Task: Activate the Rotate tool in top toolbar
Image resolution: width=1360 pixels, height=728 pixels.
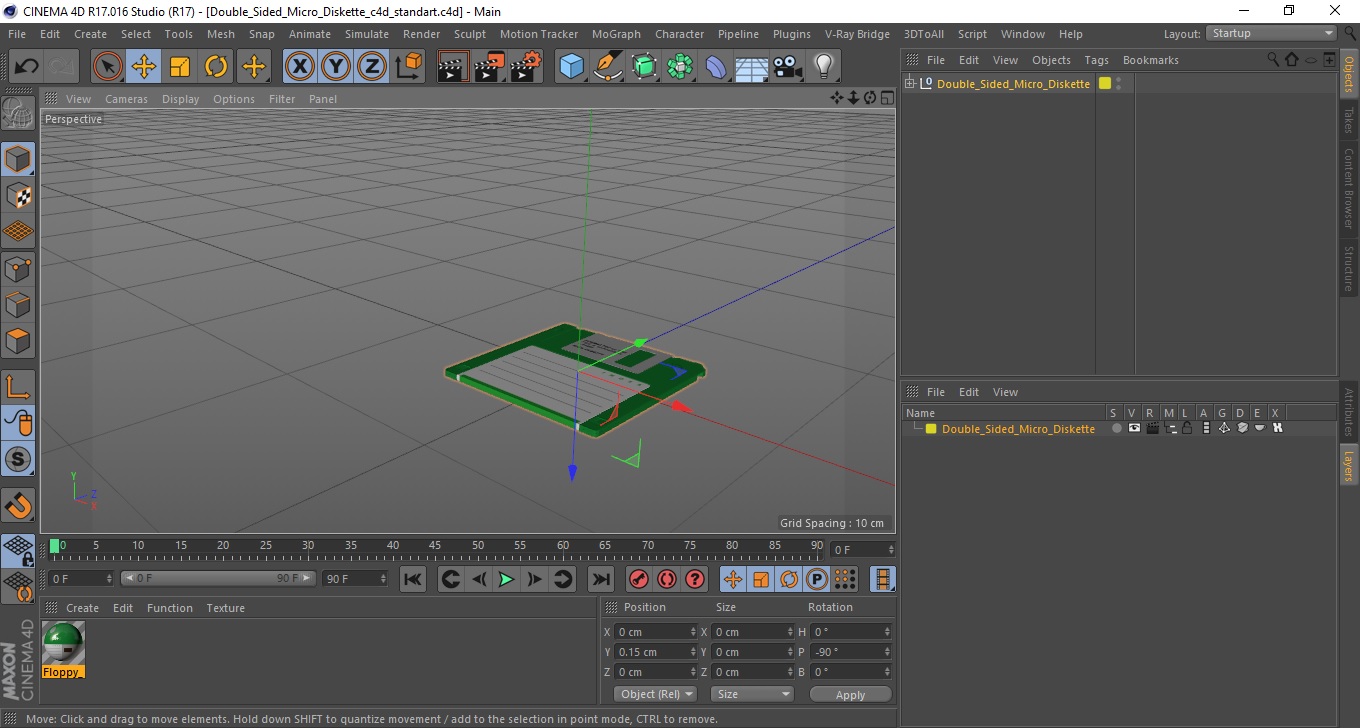Action: [216, 67]
